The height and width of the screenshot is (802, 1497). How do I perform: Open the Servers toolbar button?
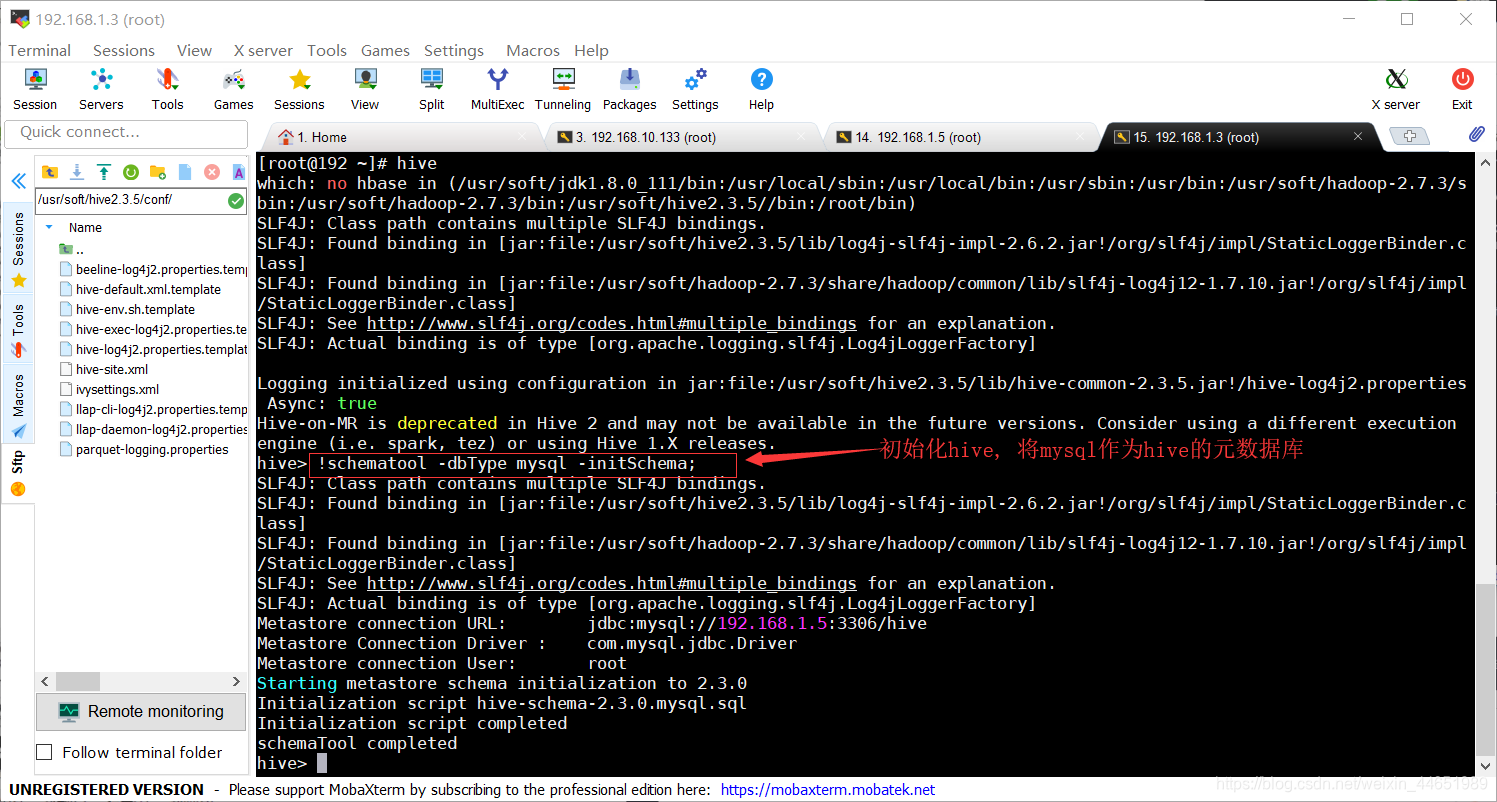click(101, 89)
